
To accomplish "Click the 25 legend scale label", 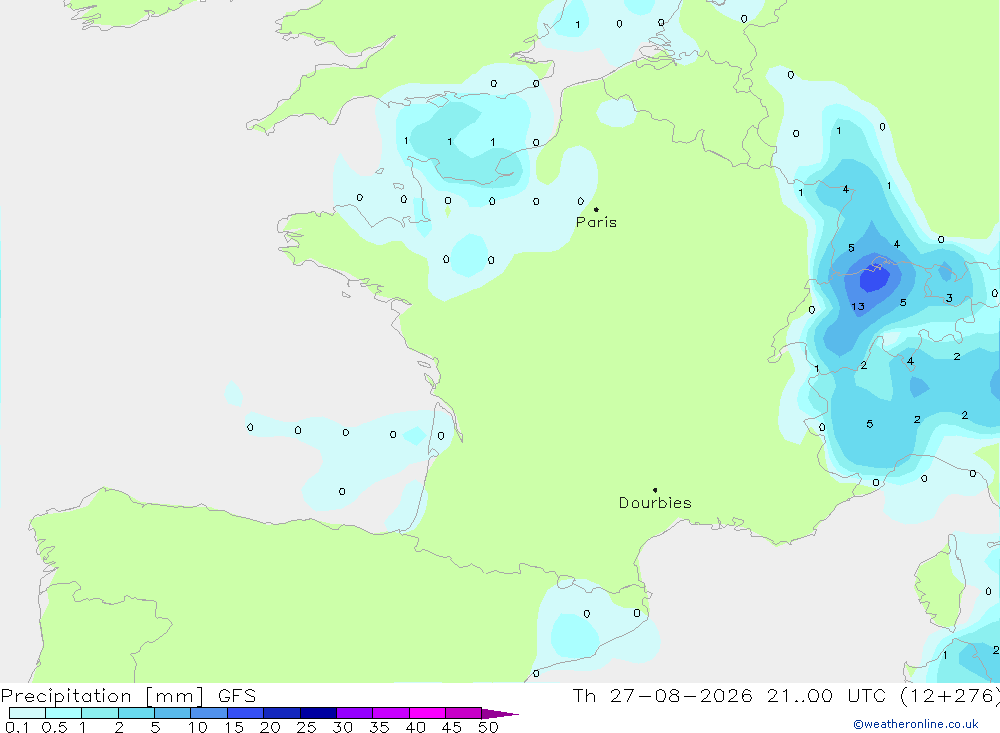I will coord(306,727).
